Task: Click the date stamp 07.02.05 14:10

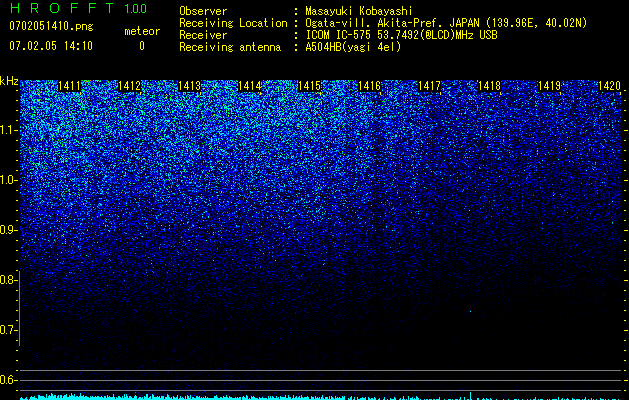Action: 51,46
